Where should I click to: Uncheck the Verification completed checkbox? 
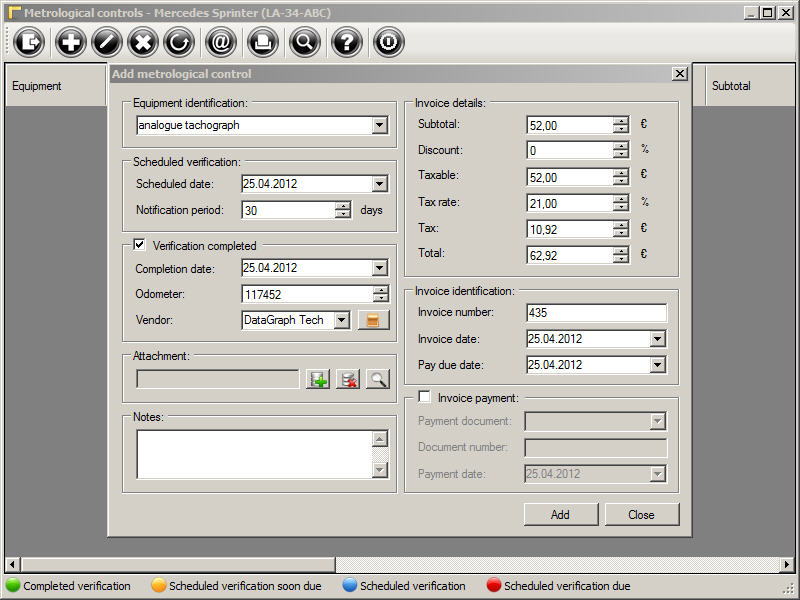(140, 245)
